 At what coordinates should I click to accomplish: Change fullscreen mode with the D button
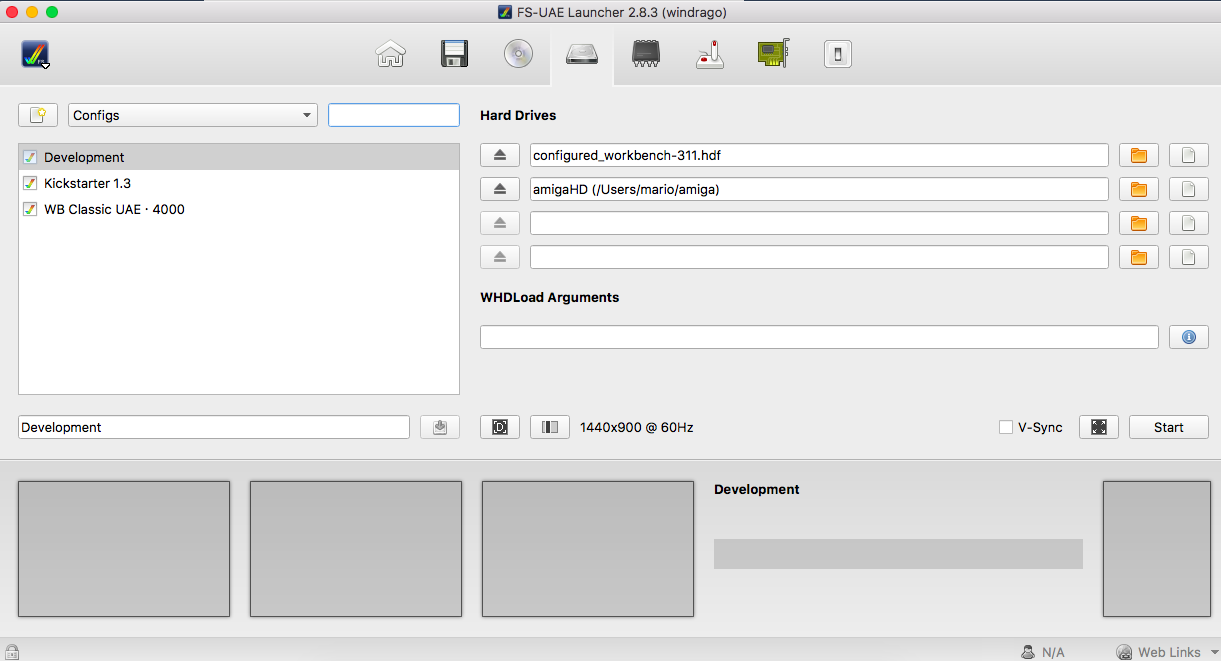500,427
